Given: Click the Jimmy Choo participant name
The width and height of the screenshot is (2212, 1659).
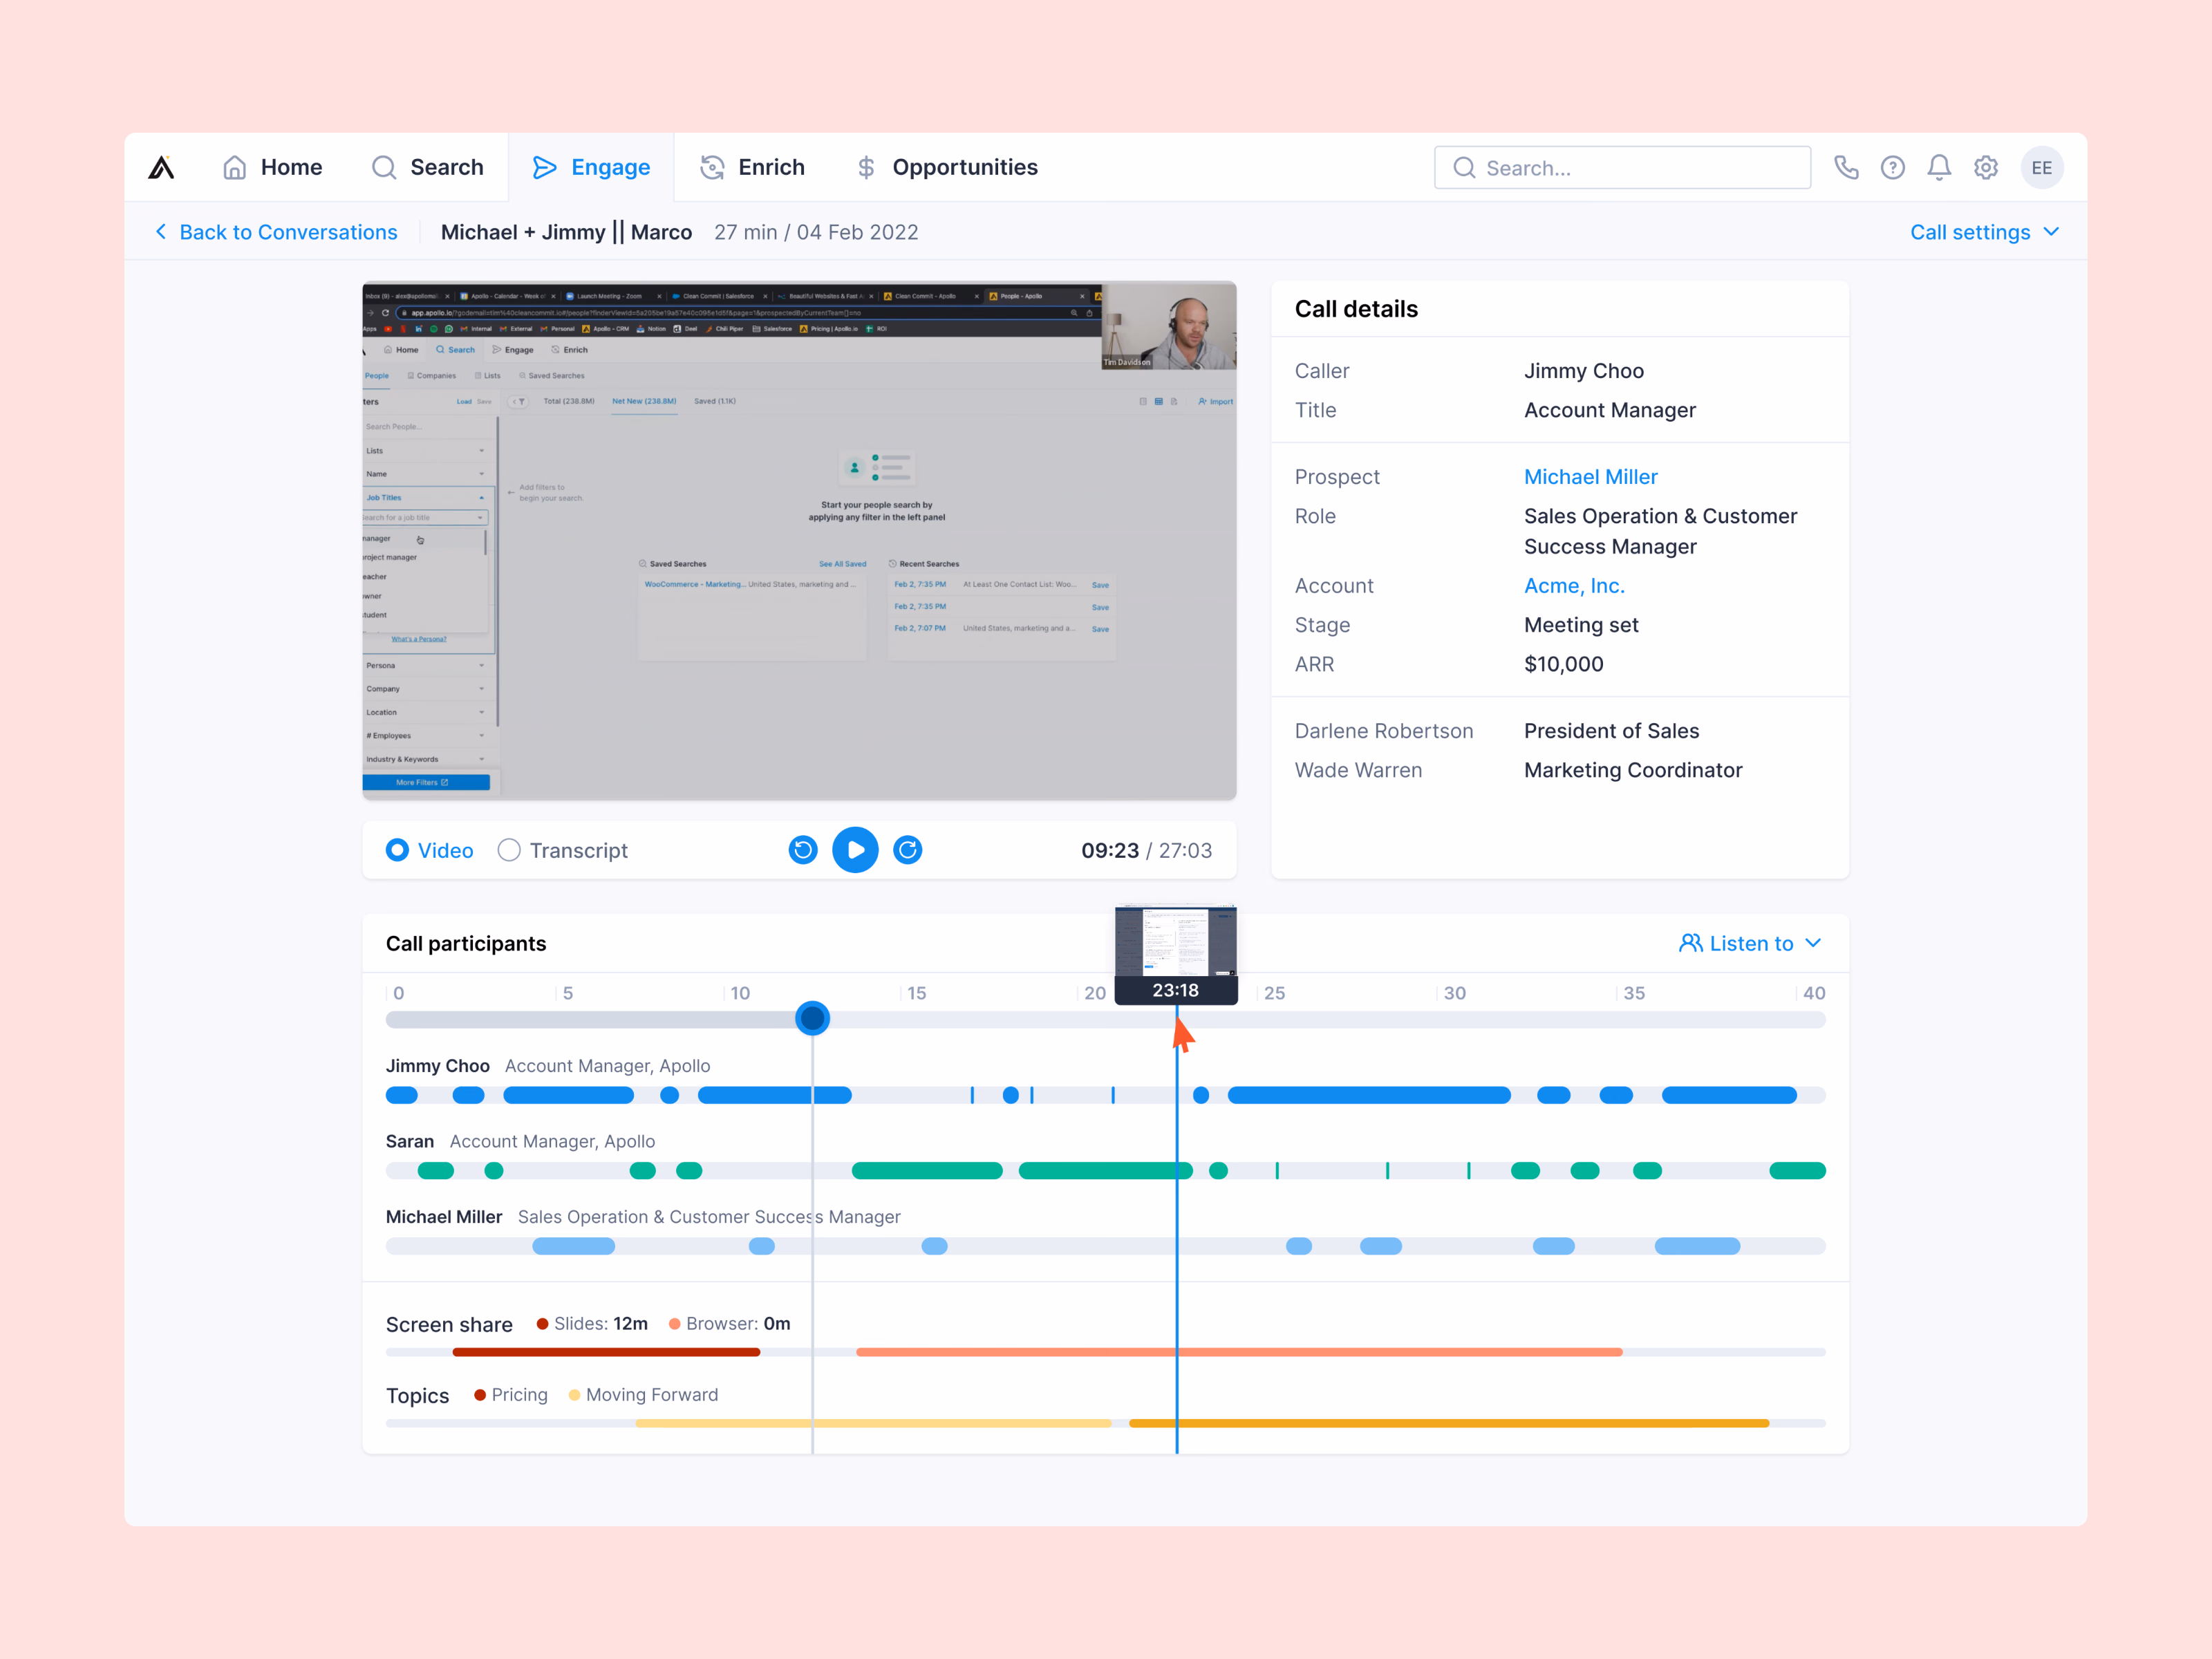Looking at the screenshot, I should pyautogui.click(x=438, y=1066).
